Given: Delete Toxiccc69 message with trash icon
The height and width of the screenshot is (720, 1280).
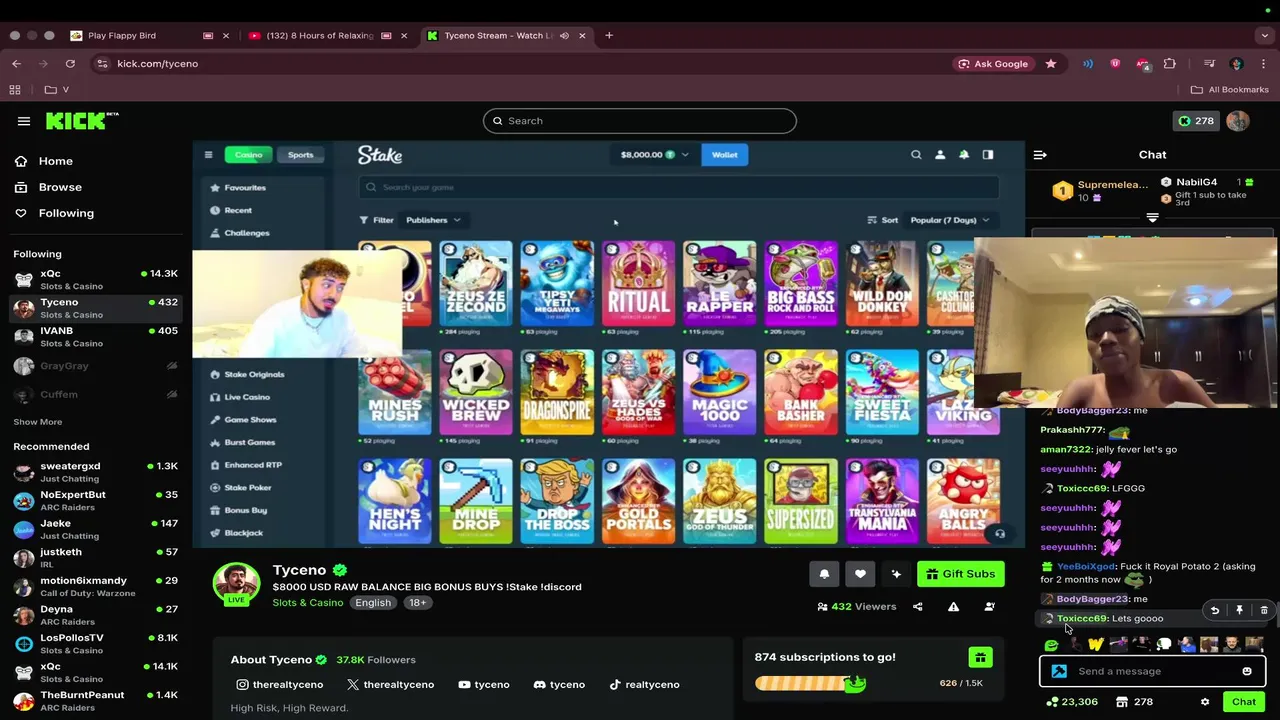Looking at the screenshot, I should (1264, 610).
